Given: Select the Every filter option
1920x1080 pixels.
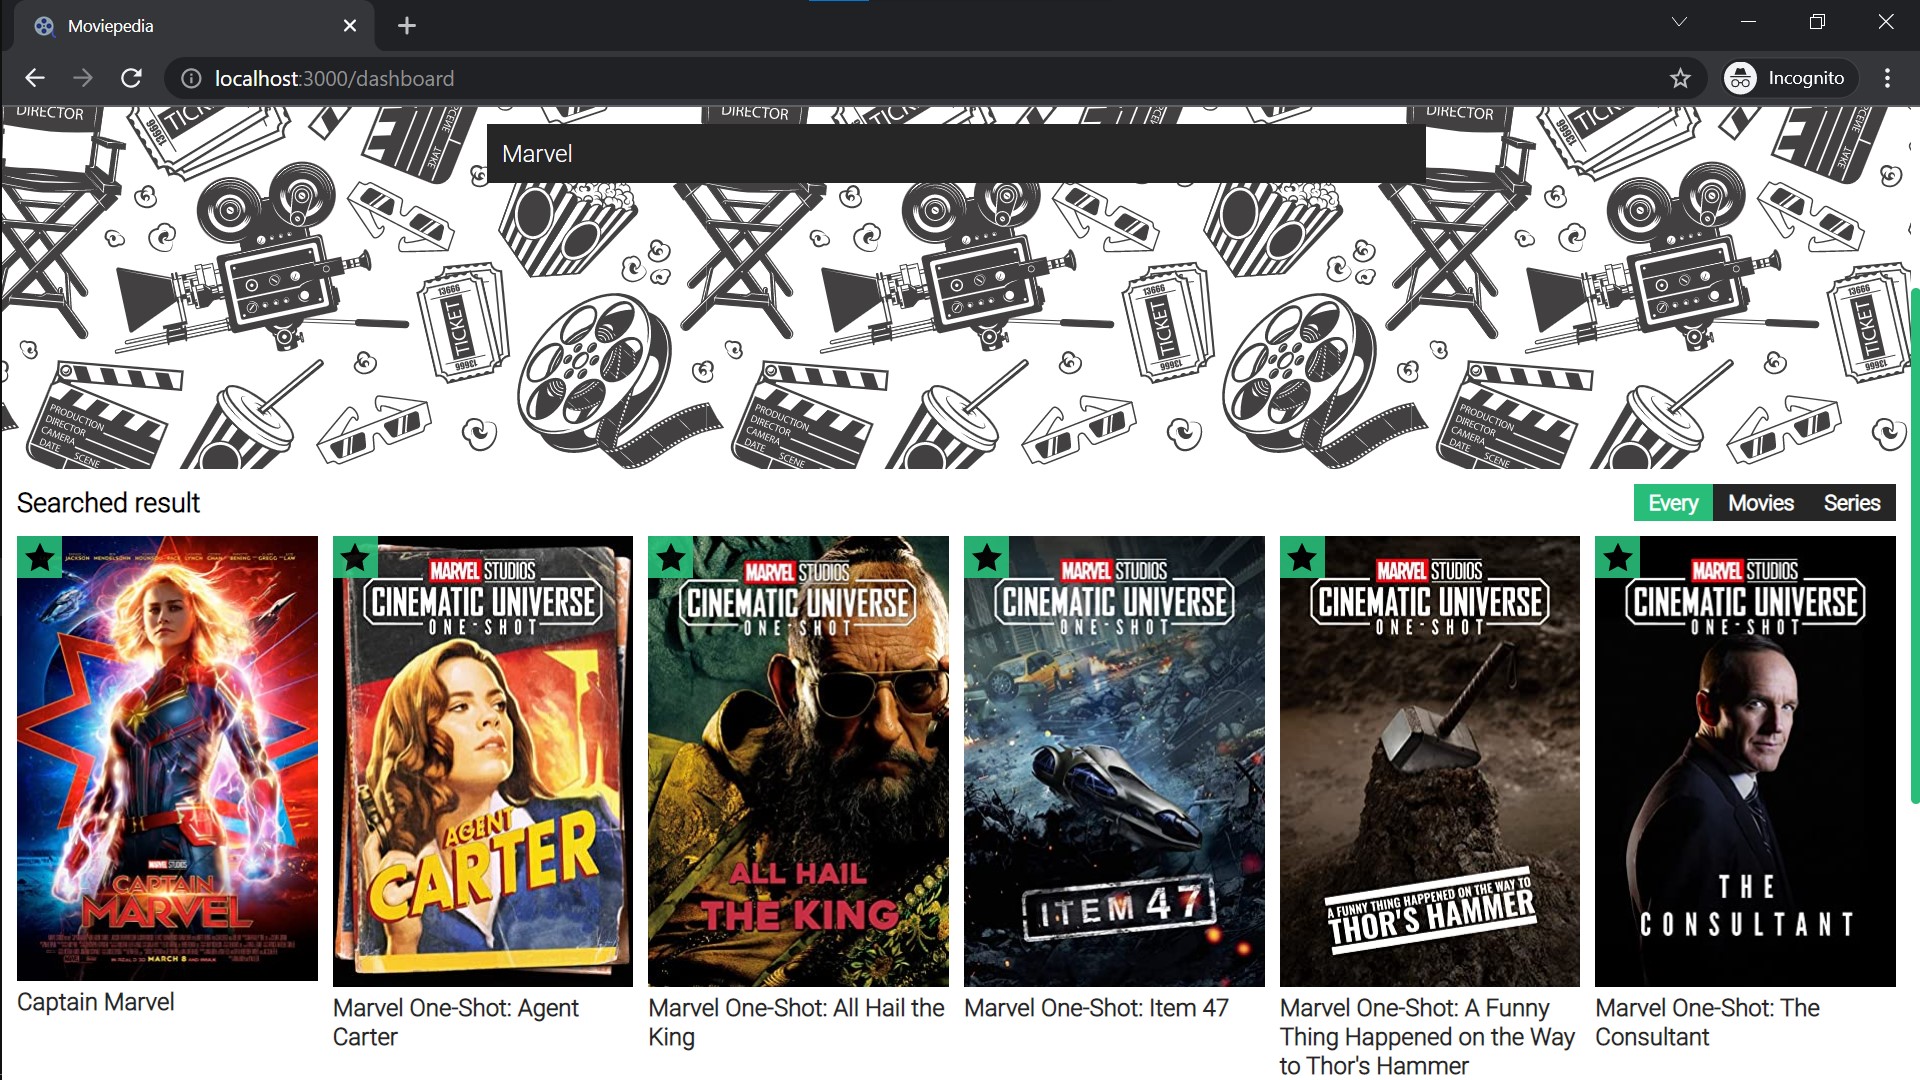Looking at the screenshot, I should 1672,503.
